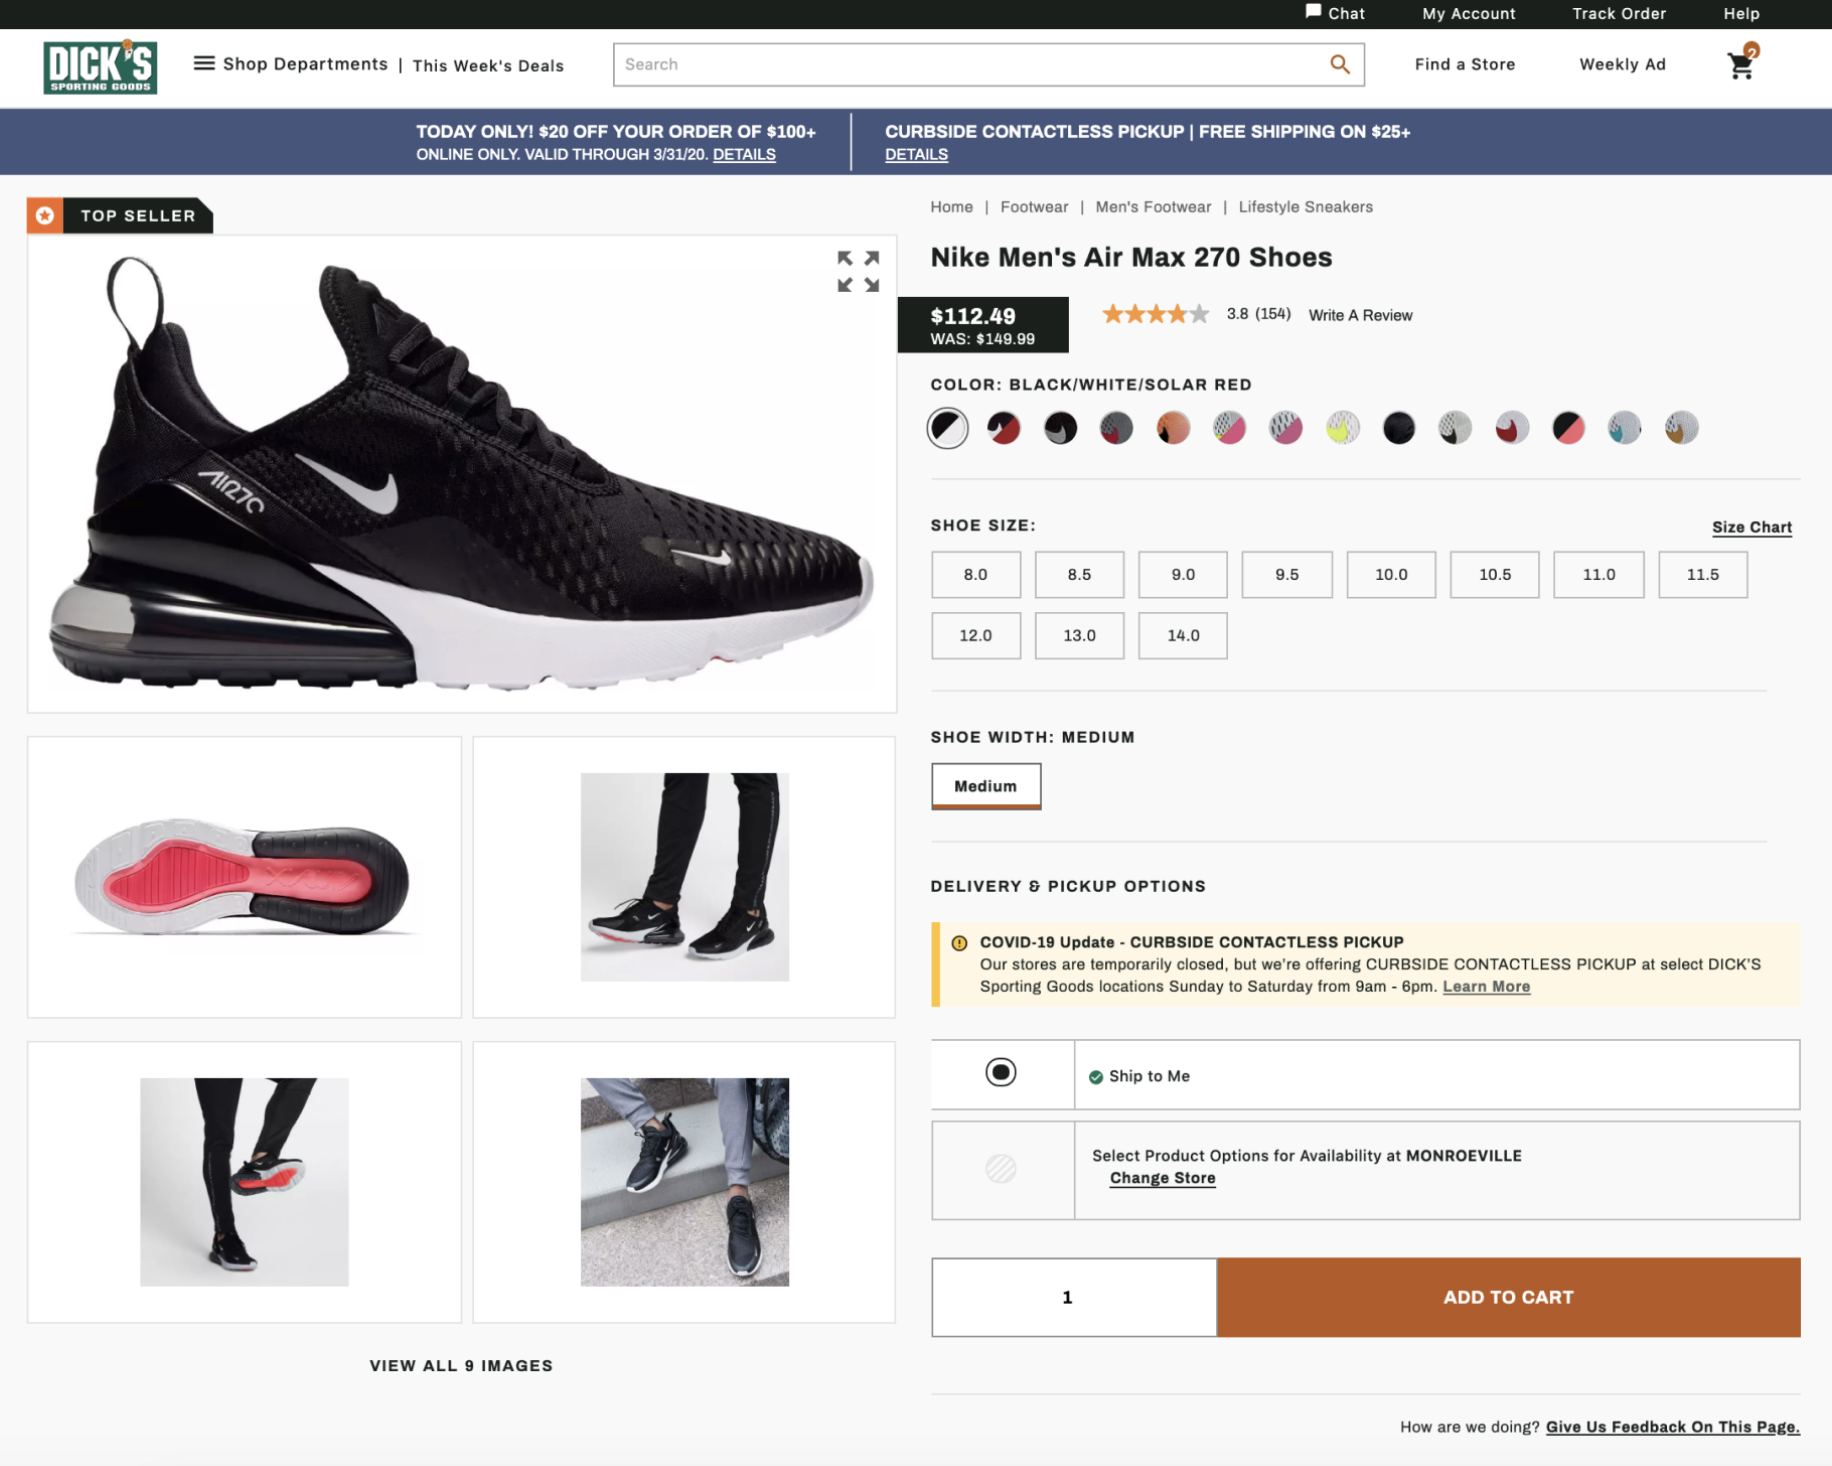The image size is (1832, 1466).
Task: Click the Top Seller badge
Action: (120, 216)
